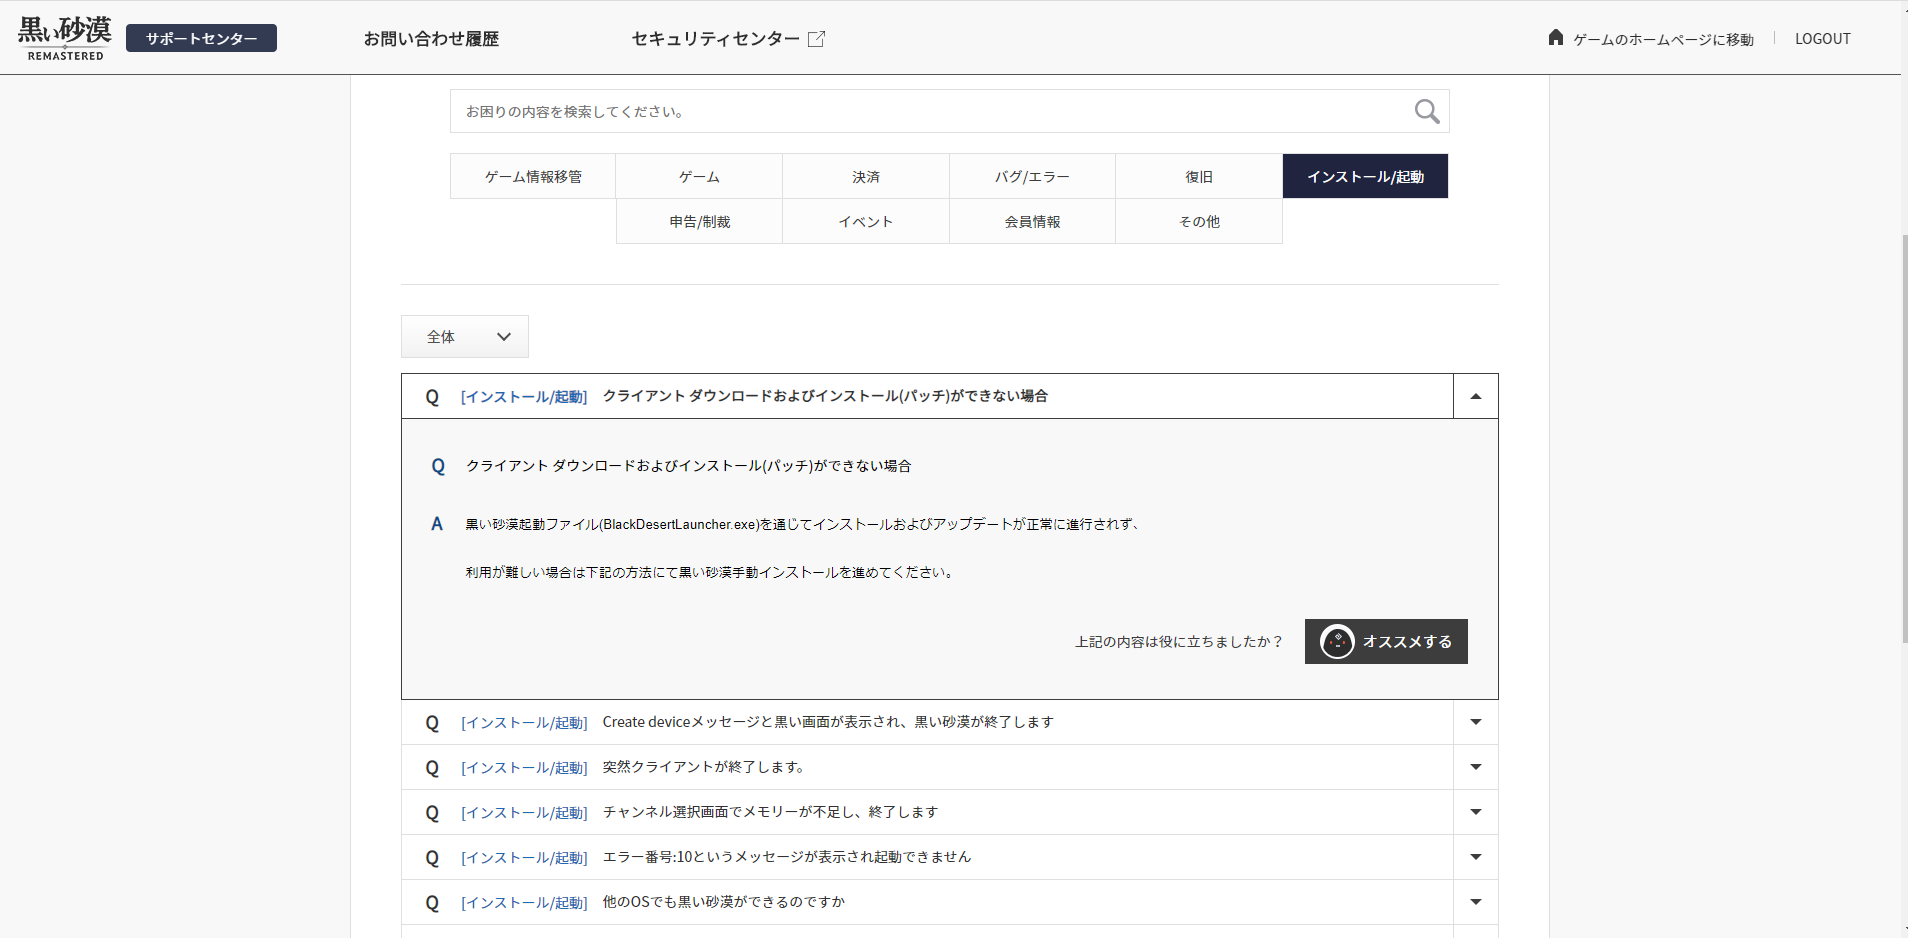Screen dimensions: 1908x938
Task: Click the magnifying glass search icon
Action: [1426, 111]
